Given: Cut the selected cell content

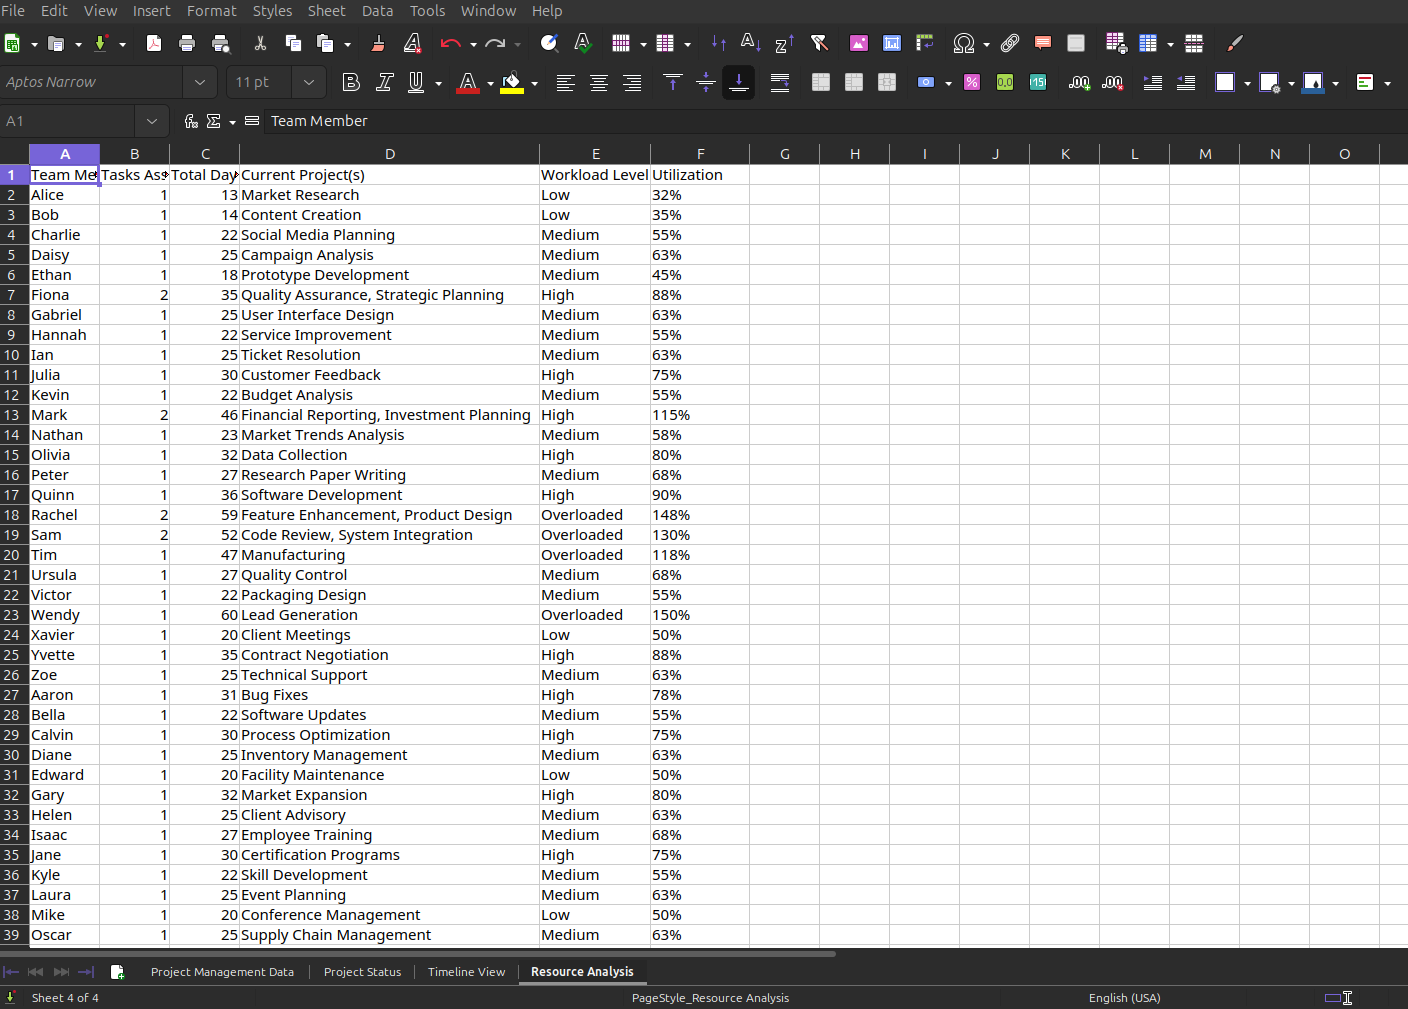Looking at the screenshot, I should pos(260,43).
